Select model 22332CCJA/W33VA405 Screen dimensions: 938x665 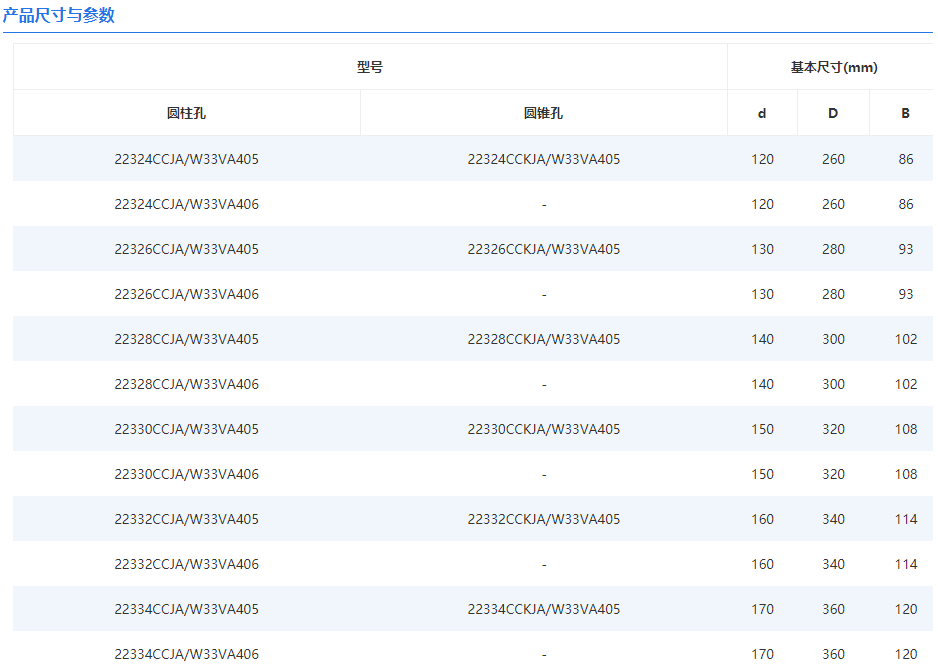(186, 519)
